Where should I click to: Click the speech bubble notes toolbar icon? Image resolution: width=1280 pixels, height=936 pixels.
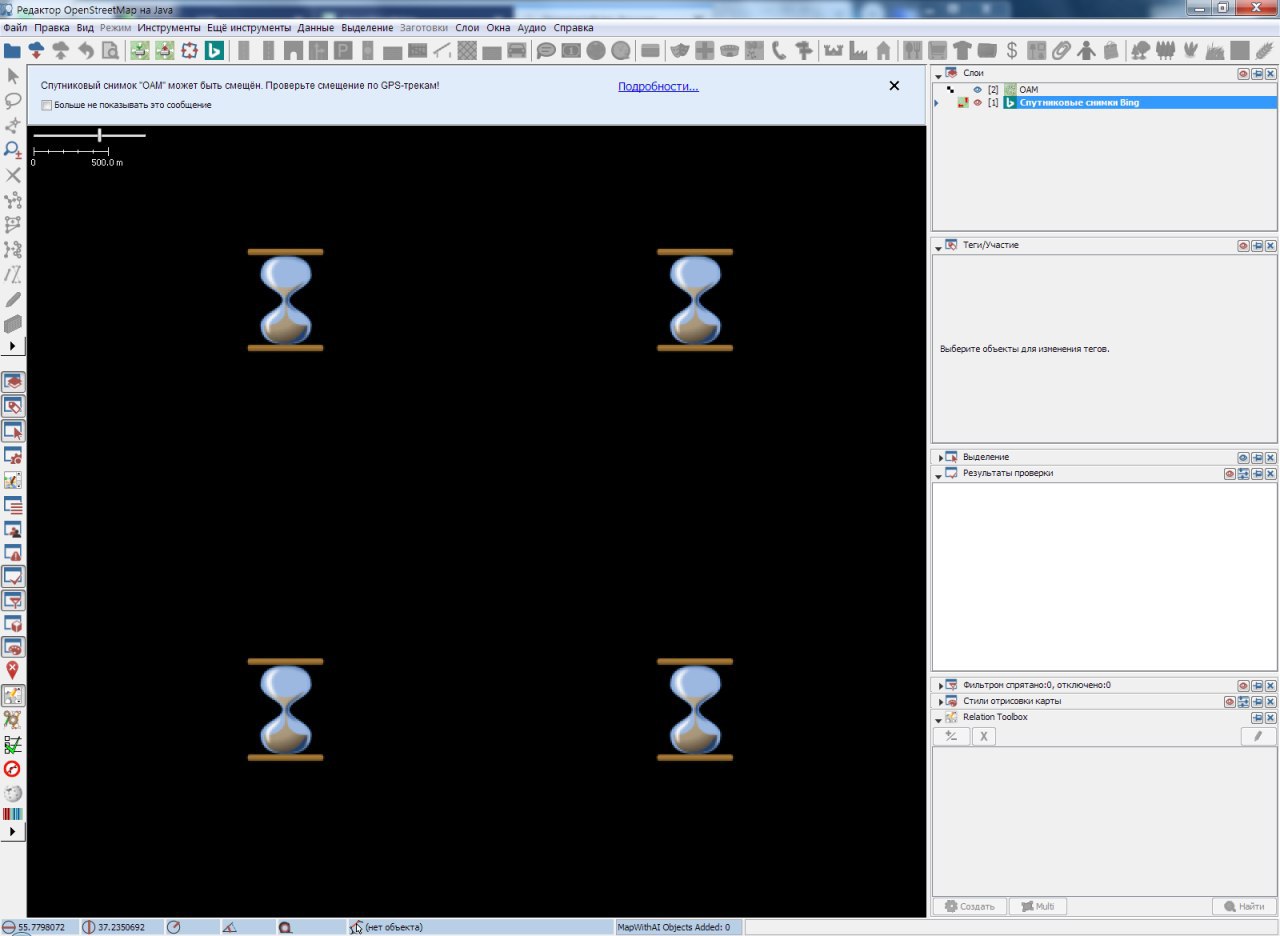tap(546, 50)
